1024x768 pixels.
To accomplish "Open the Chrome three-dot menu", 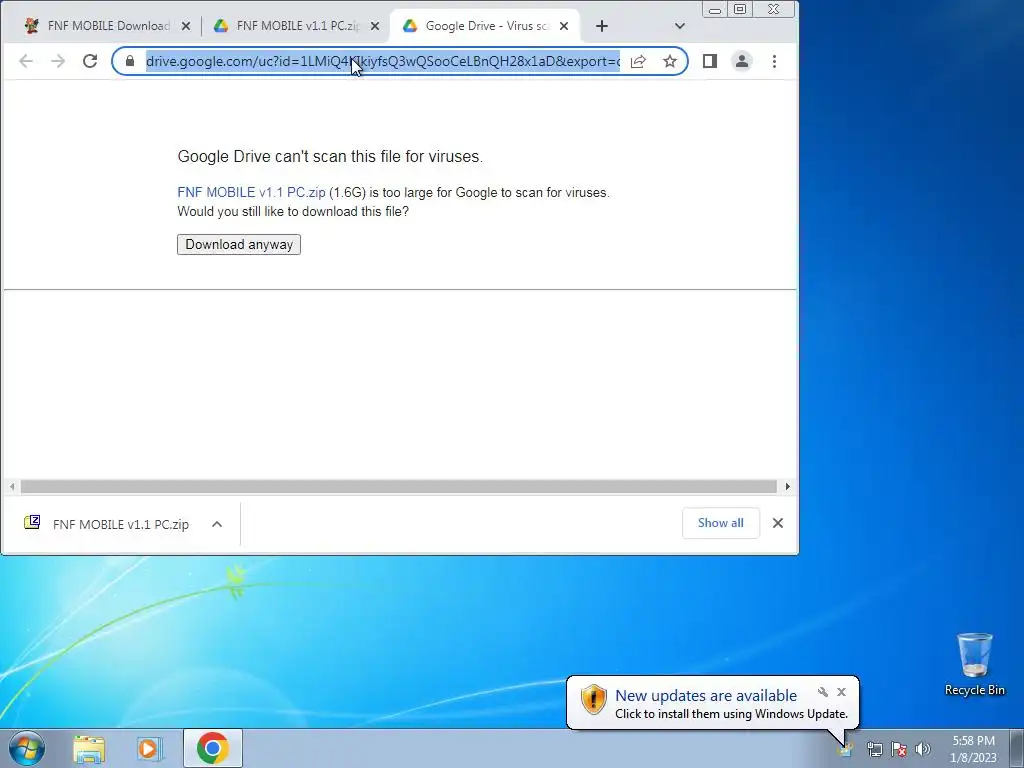I will 775,61.
